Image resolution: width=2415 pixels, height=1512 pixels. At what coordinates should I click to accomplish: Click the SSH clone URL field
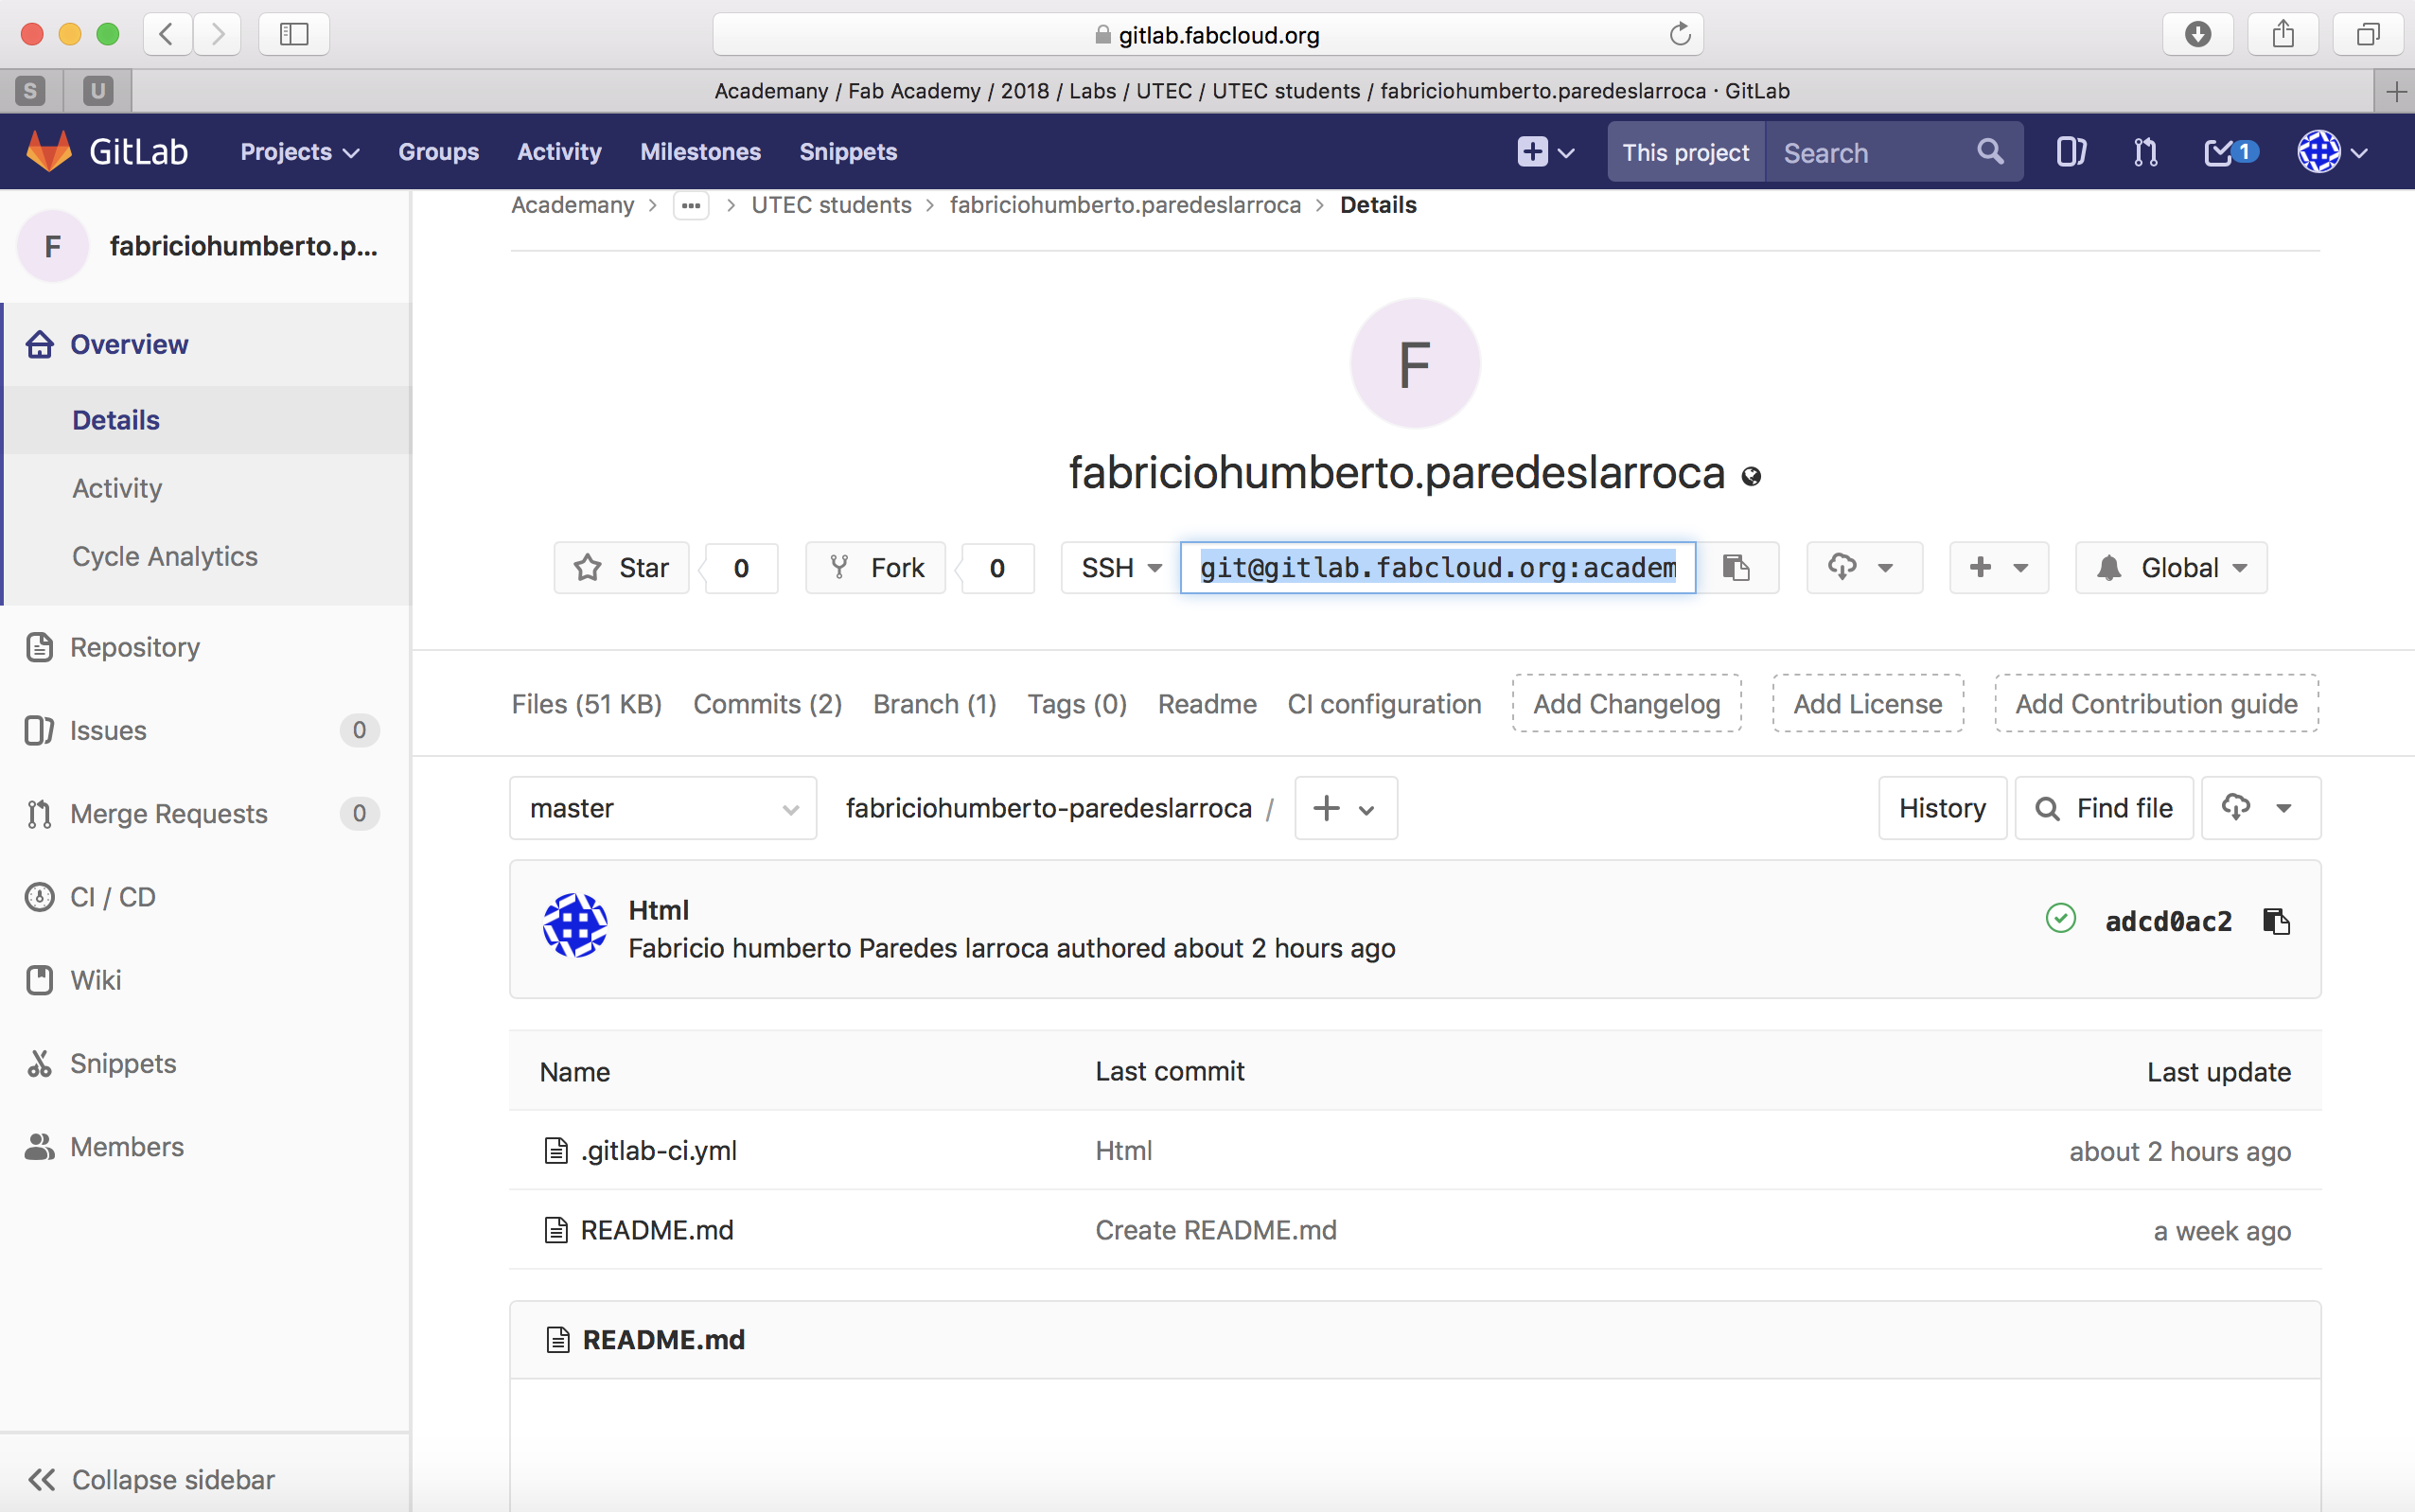tap(1438, 568)
